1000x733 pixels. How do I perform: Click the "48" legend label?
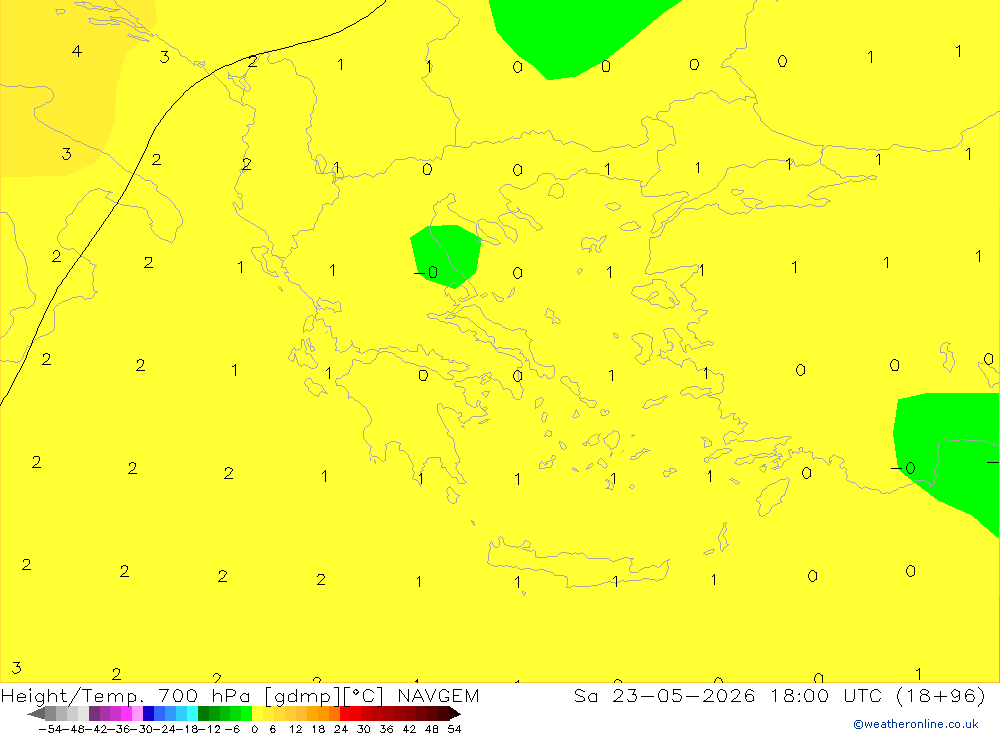tap(432, 729)
